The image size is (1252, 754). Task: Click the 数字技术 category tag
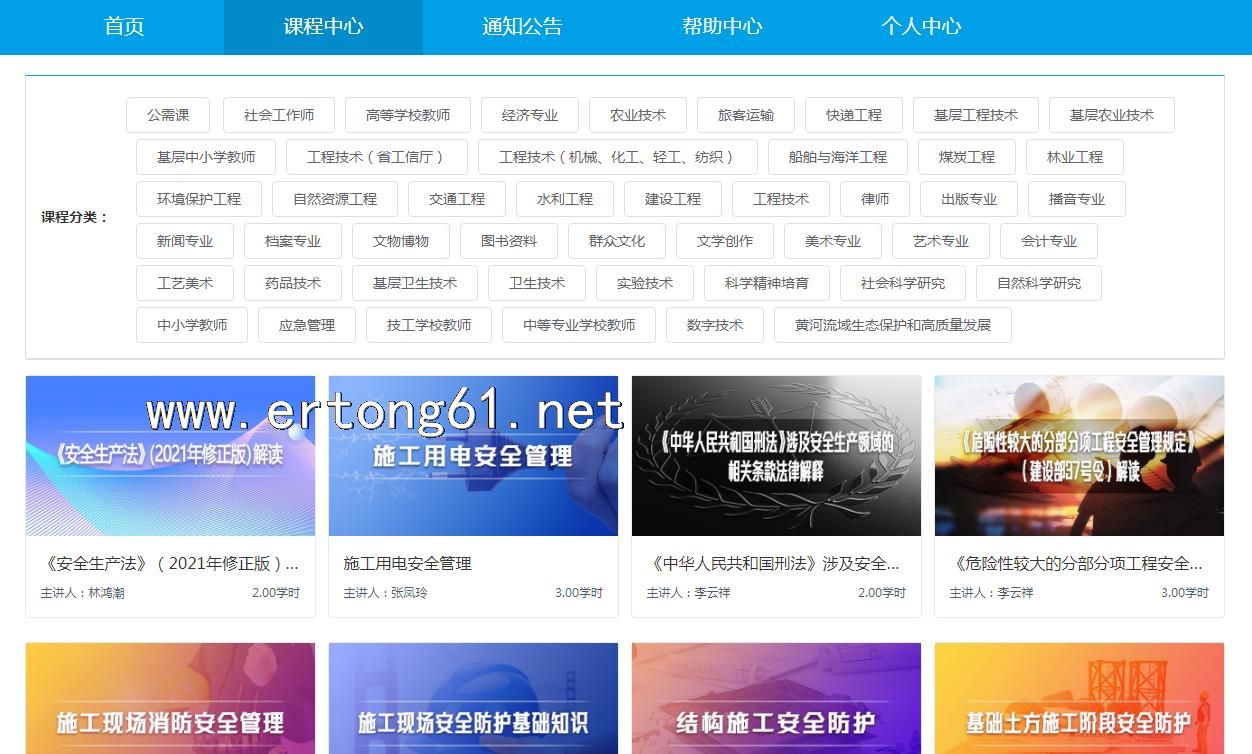tap(715, 325)
